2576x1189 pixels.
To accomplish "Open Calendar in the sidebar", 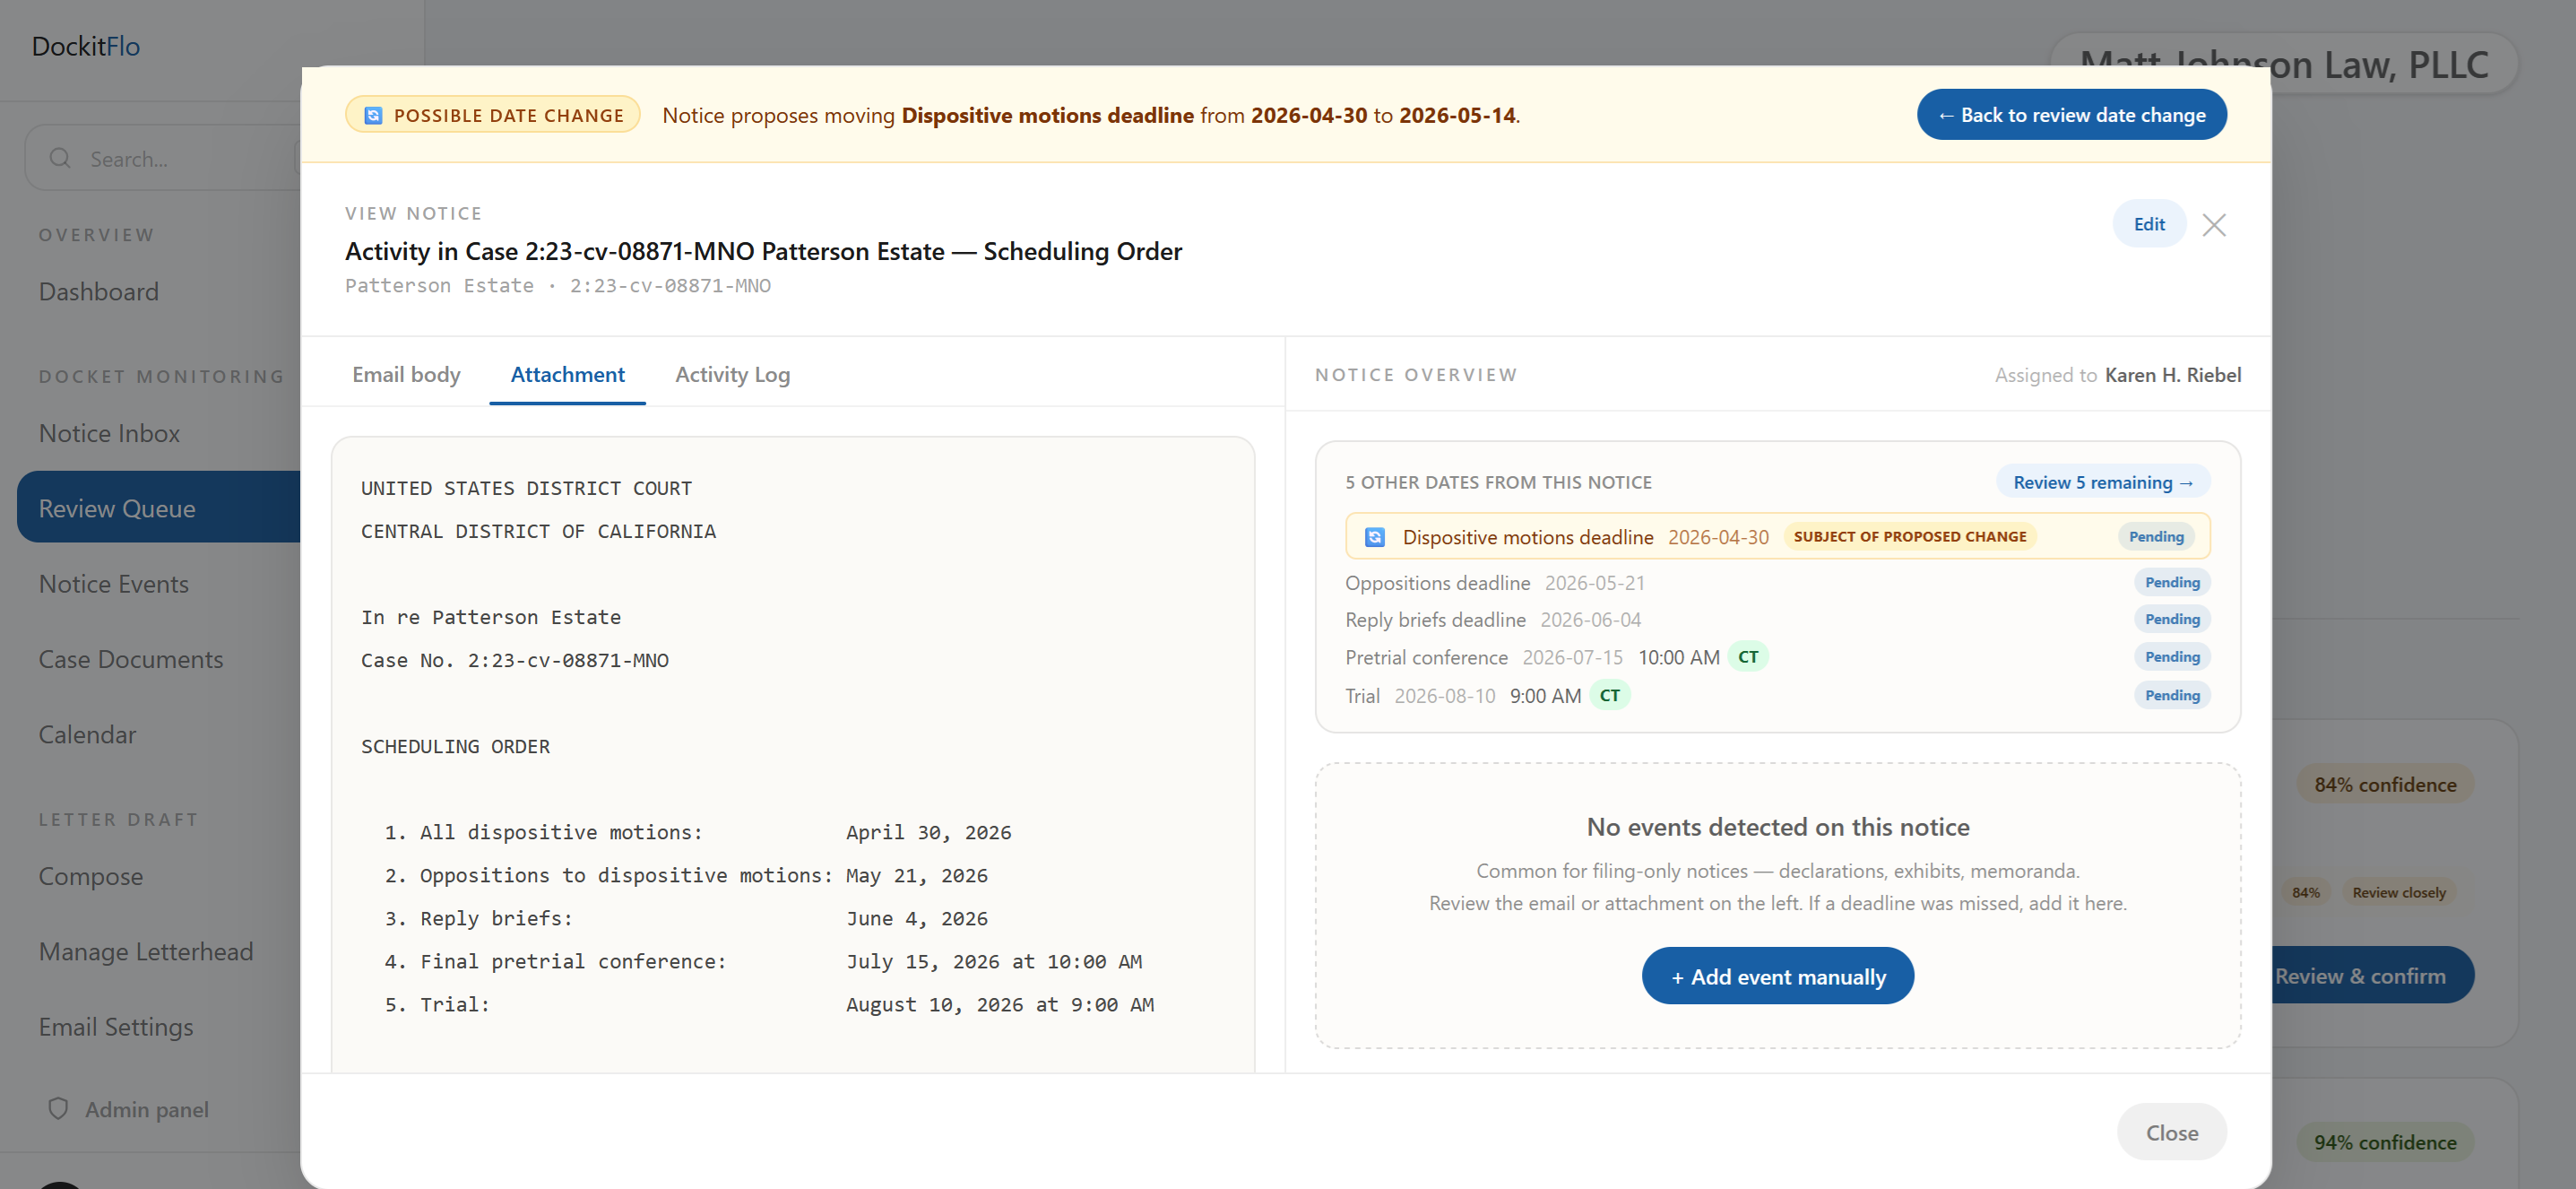I will 87,735.
